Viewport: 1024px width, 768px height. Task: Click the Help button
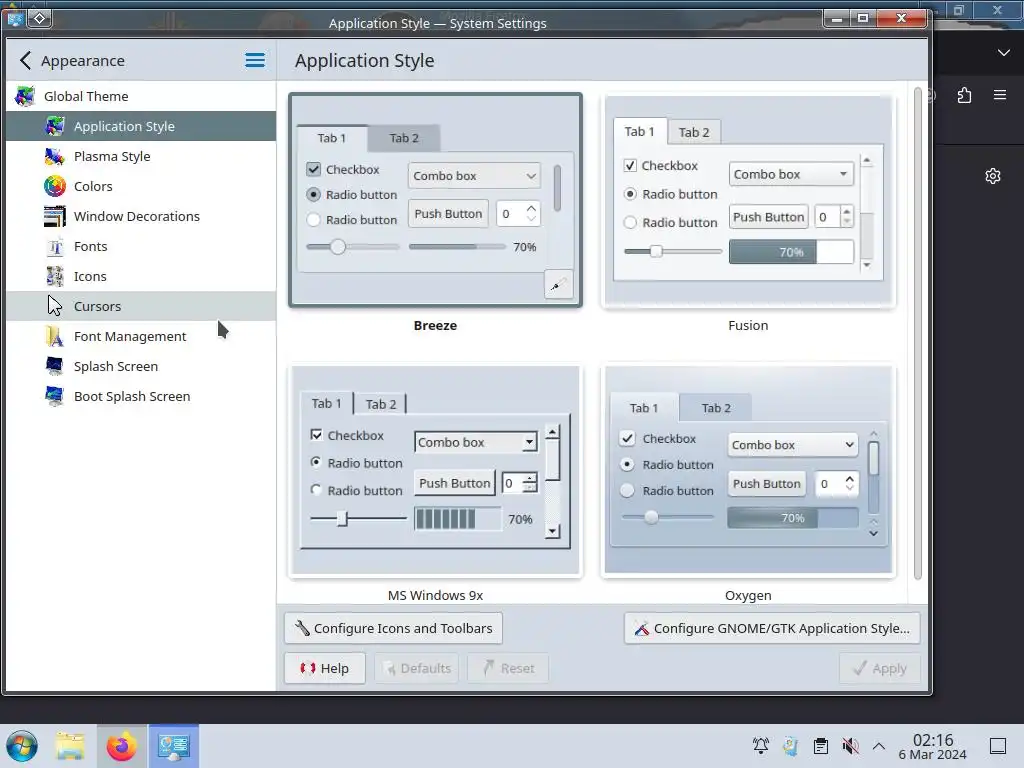[x=325, y=668]
